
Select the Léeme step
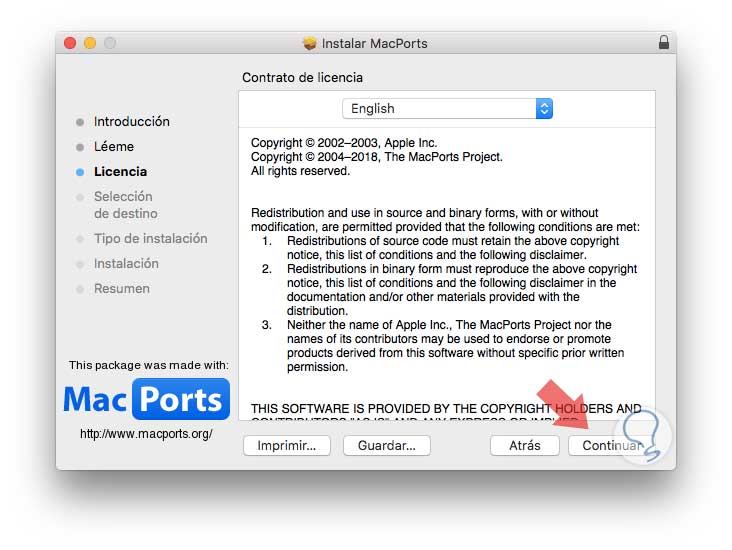point(114,147)
